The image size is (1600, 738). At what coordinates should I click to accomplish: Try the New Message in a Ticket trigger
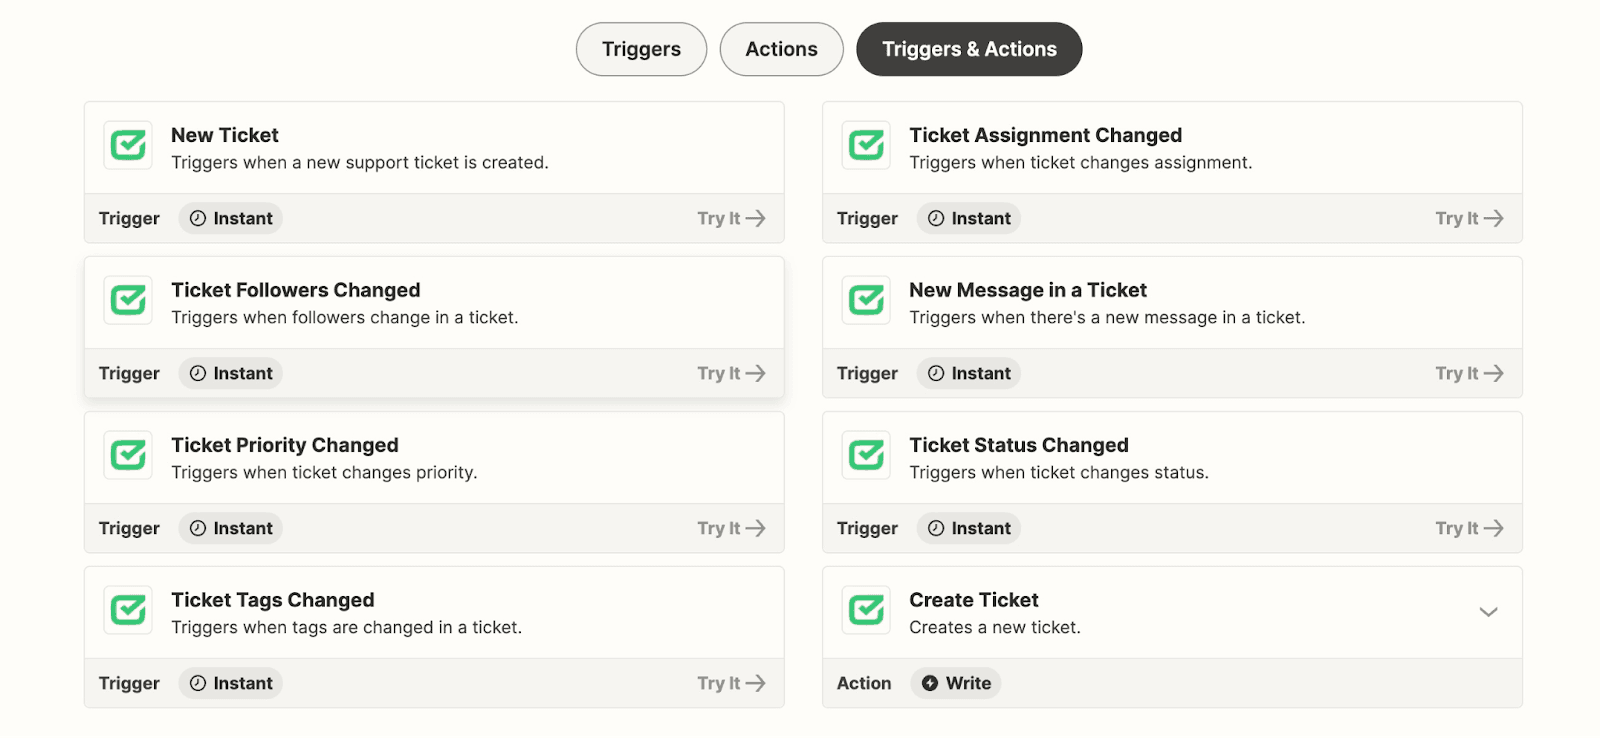click(x=1469, y=373)
